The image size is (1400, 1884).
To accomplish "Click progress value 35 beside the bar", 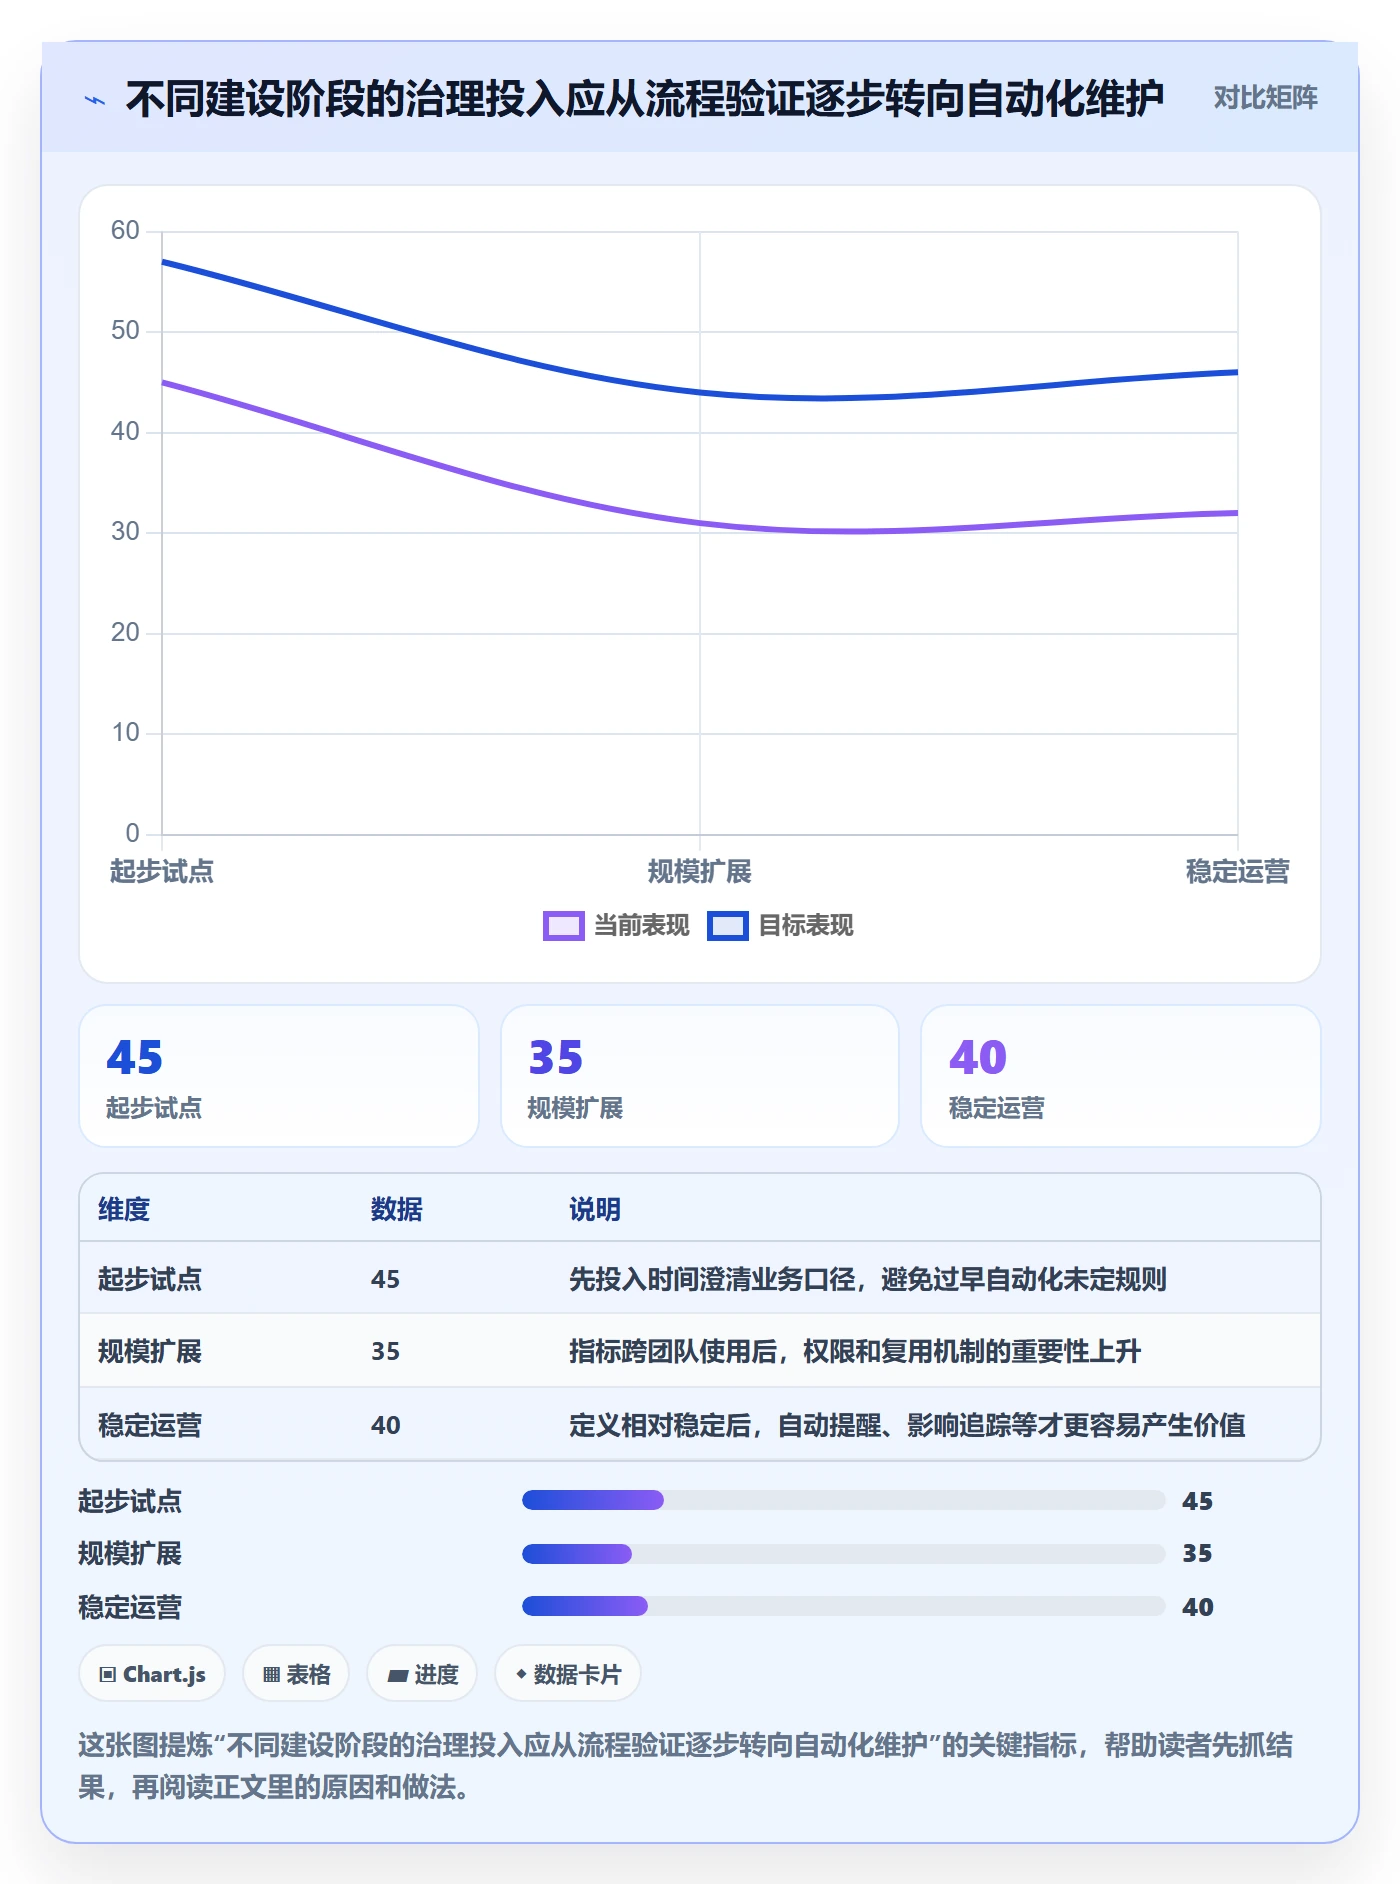I will [x=1197, y=1554].
